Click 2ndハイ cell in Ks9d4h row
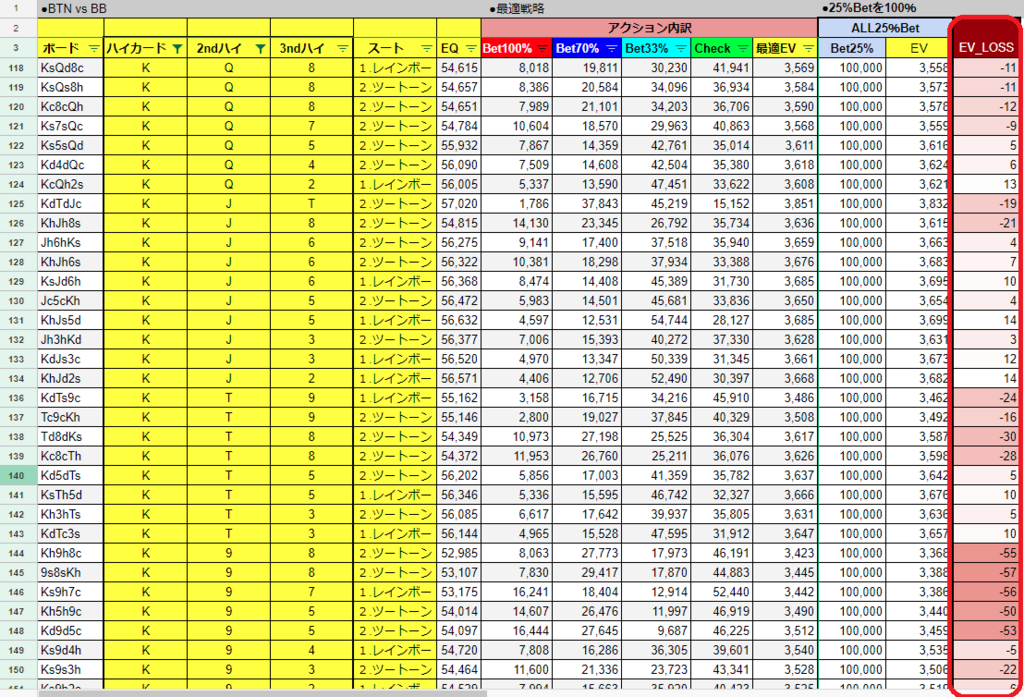 [x=229, y=650]
